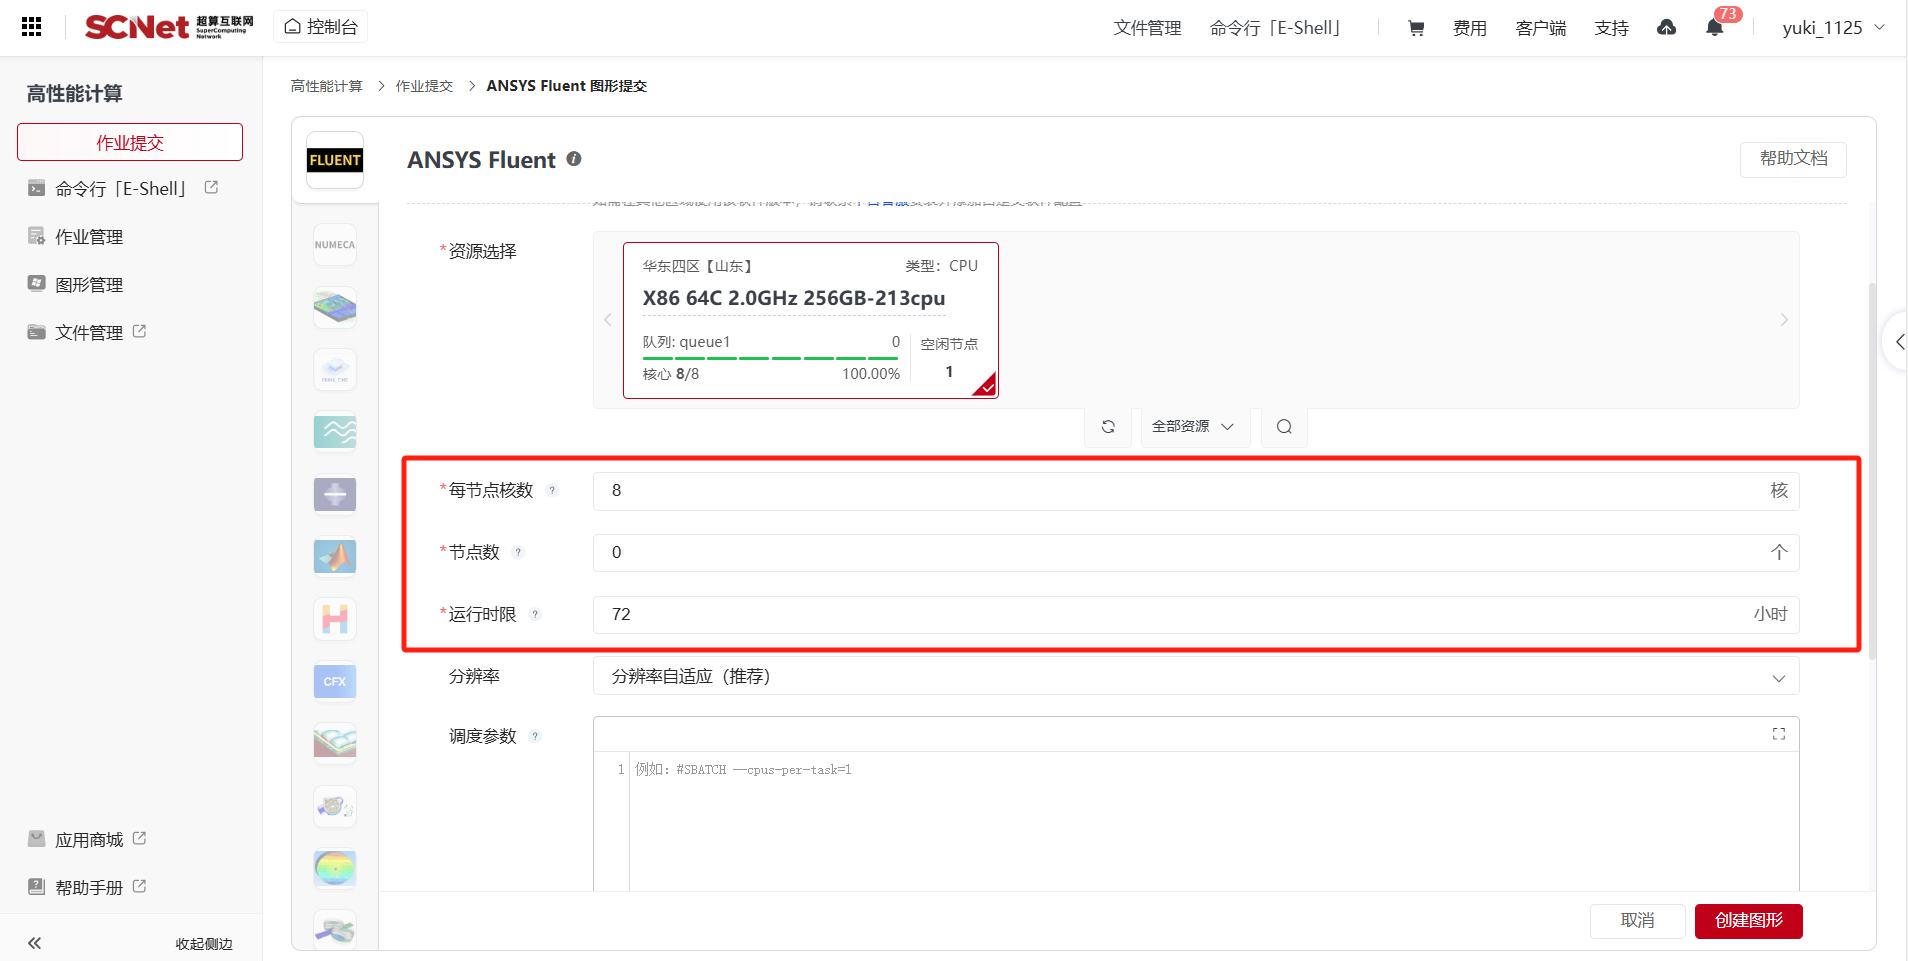Collapse sidebar with double-chevron icon

point(34,943)
